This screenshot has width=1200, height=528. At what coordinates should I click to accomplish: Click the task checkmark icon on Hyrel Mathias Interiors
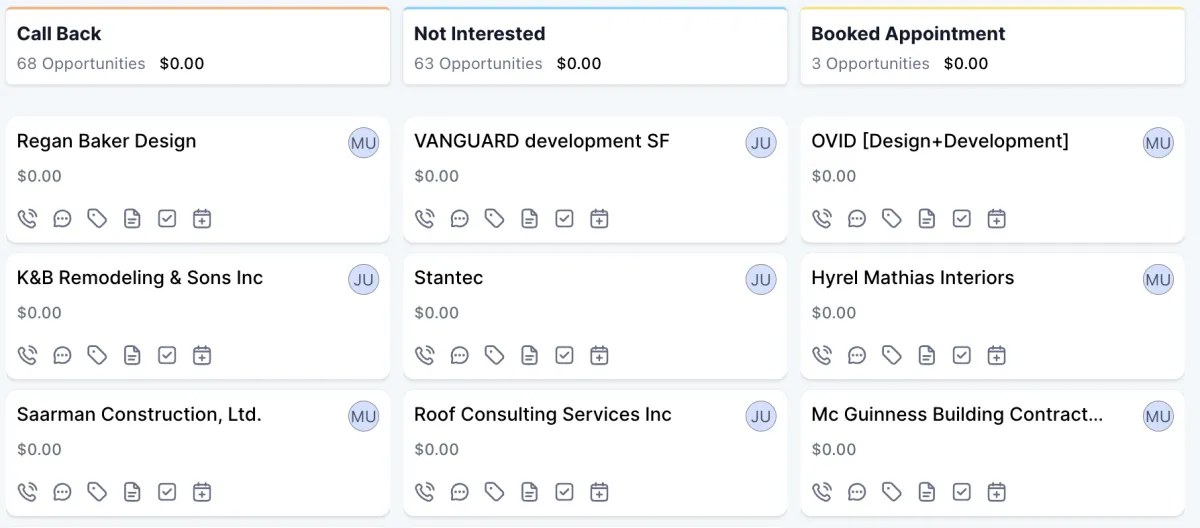(961, 355)
